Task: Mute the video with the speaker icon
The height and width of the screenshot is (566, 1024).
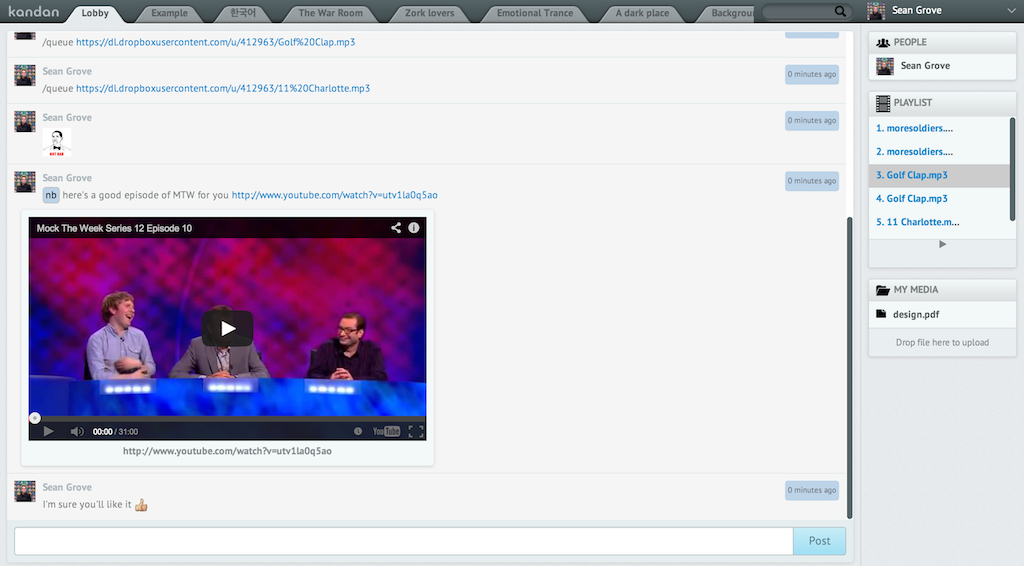Action: [77, 432]
